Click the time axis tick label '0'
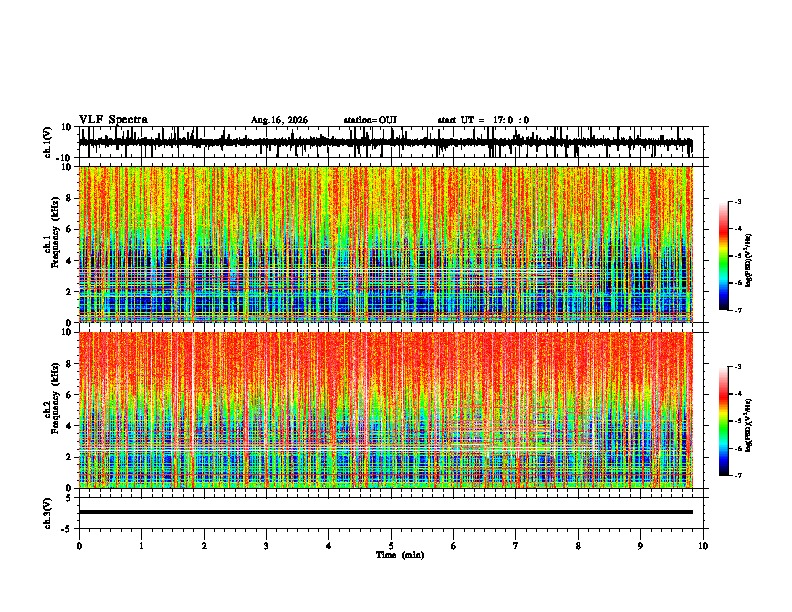Image resolution: width=792 pixels, height=612 pixels. click(79, 546)
